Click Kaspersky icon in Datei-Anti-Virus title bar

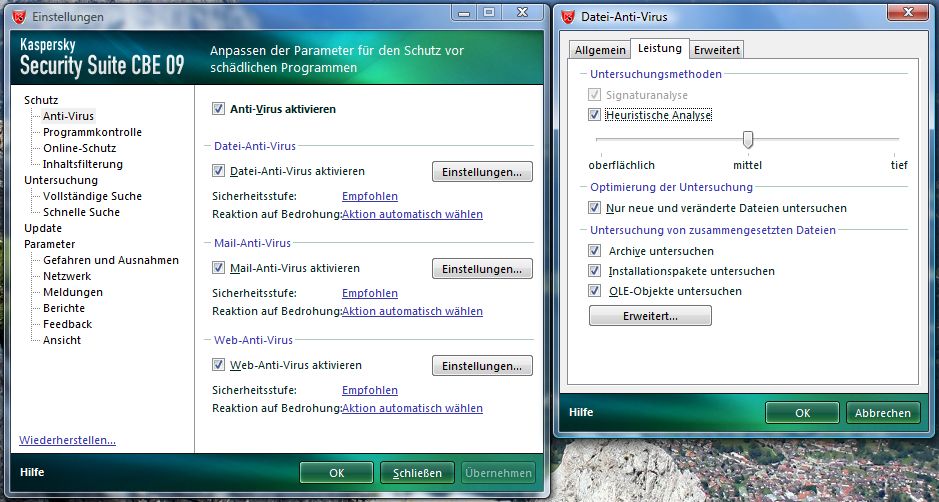tap(568, 17)
